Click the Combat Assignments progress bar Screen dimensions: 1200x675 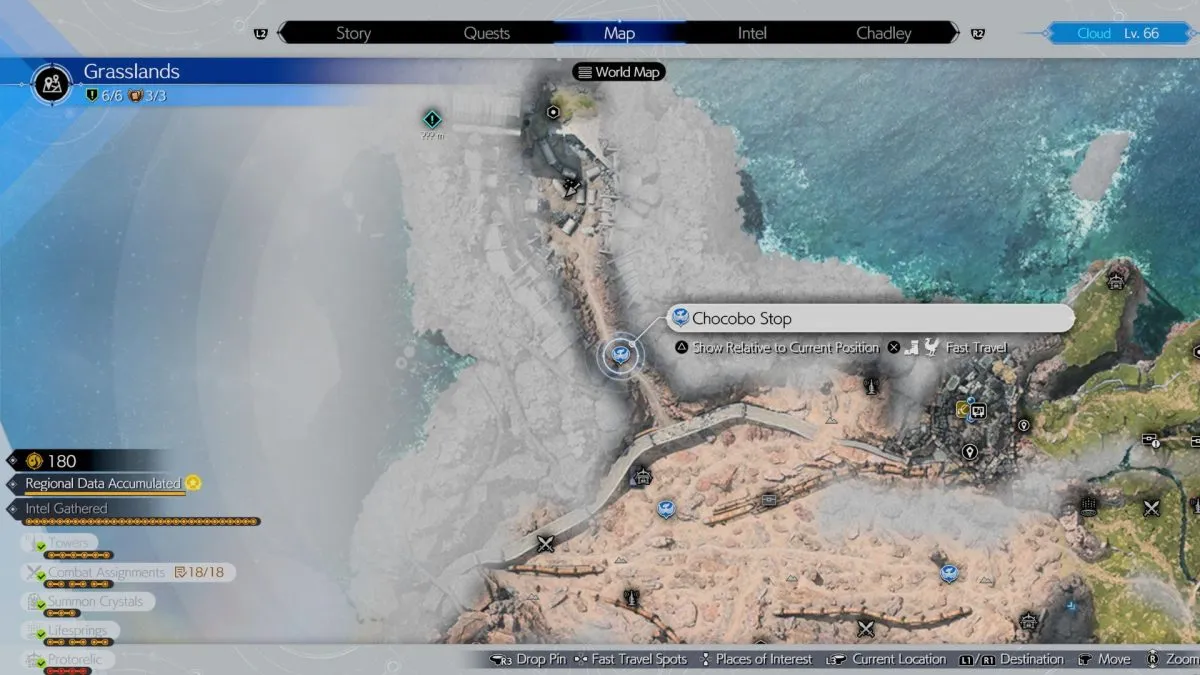click(x=78, y=585)
